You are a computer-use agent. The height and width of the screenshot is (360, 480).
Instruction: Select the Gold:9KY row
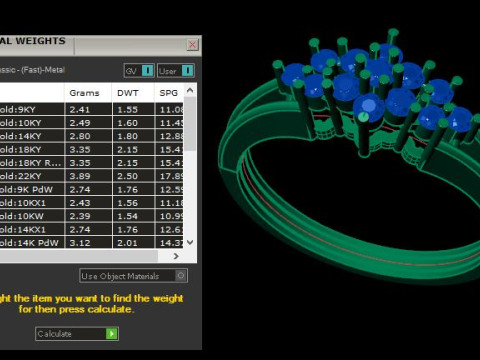[x=92, y=109]
